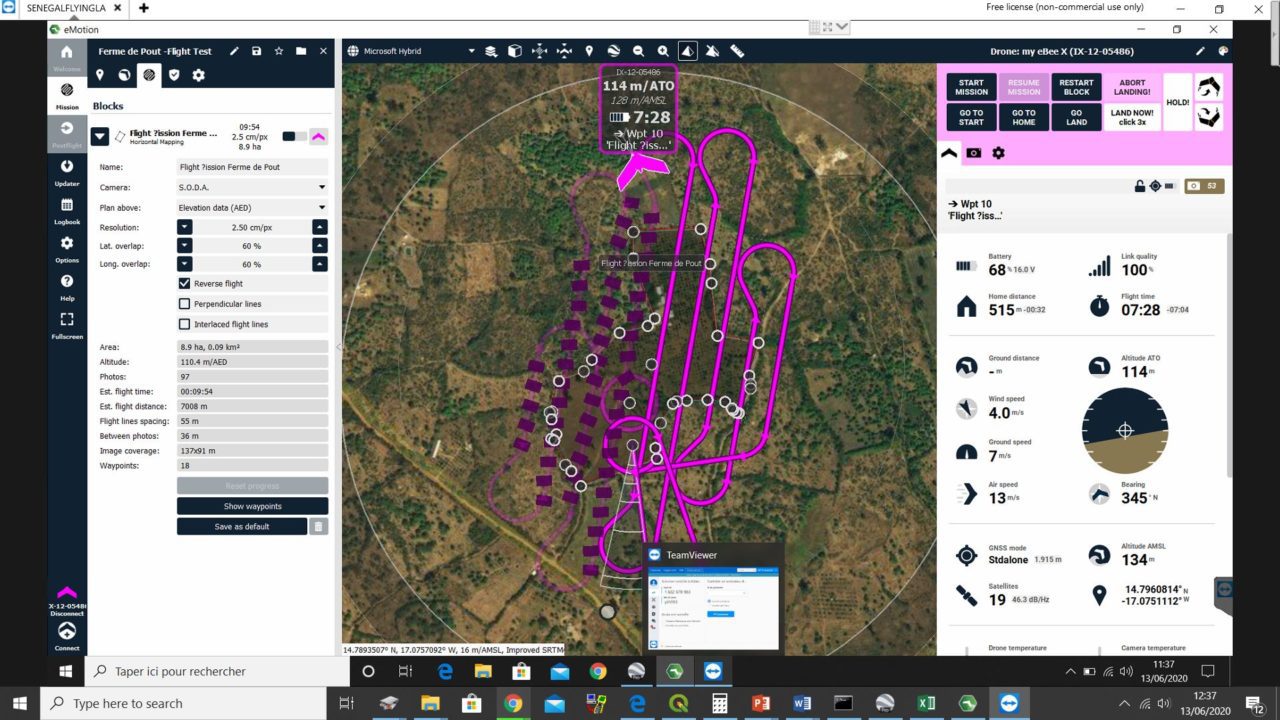Screen dimensions: 1280x720
Task: Uncheck the Reverse flight checkbox
Action: tap(184, 284)
